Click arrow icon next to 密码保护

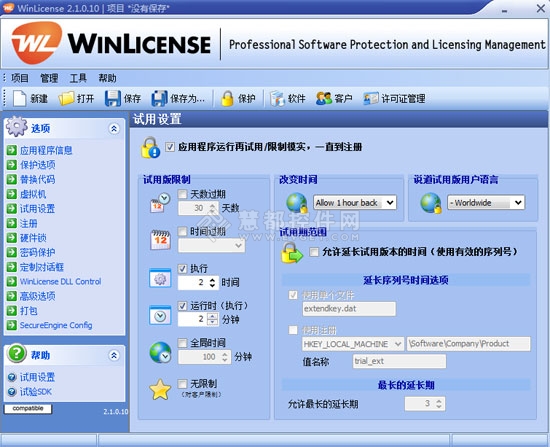coord(12,252)
